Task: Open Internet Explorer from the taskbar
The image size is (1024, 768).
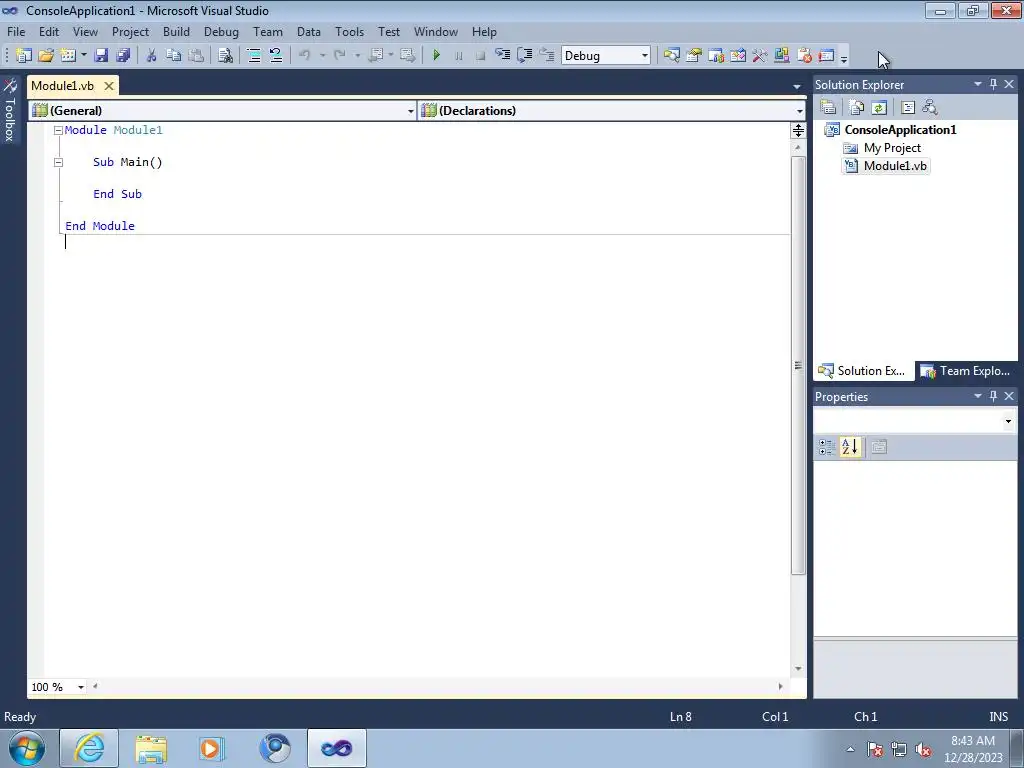Action: tap(89, 748)
